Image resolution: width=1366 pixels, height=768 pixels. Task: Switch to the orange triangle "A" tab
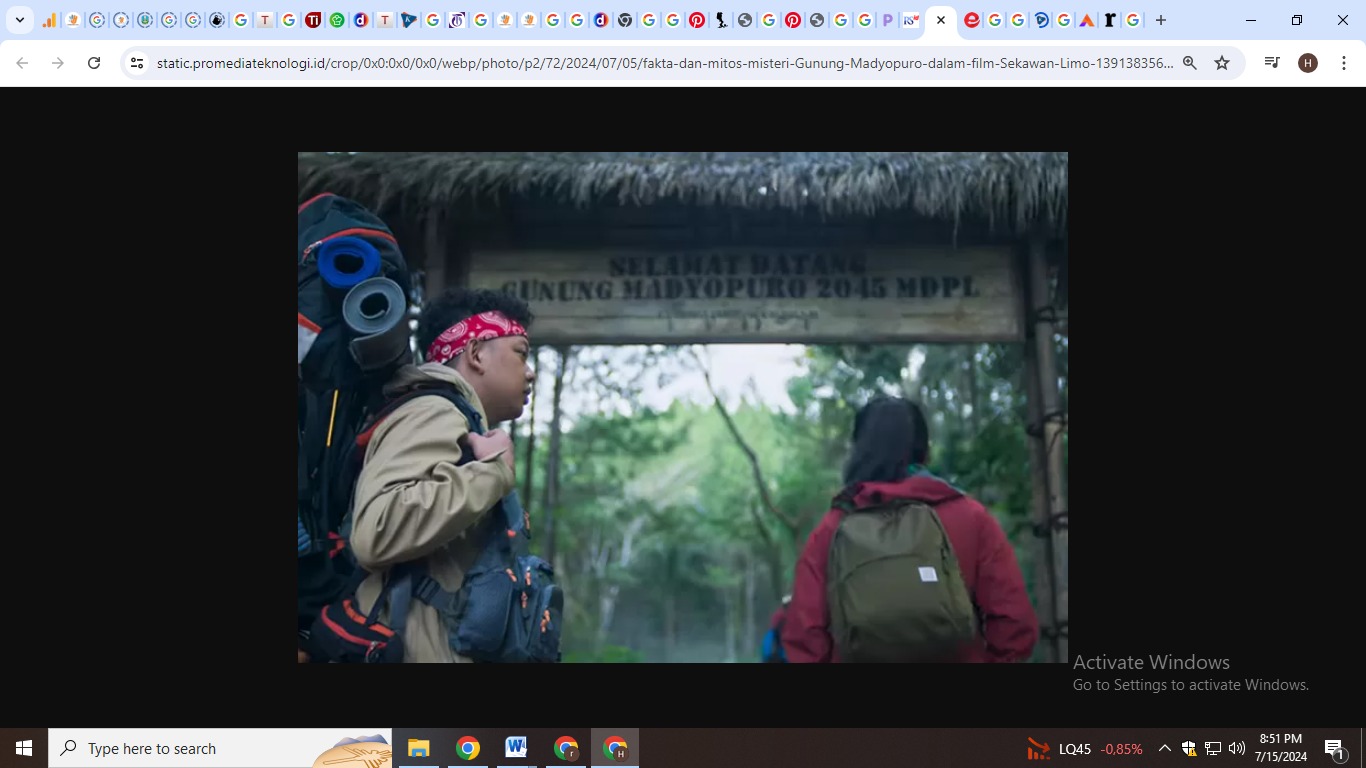tap(1087, 20)
